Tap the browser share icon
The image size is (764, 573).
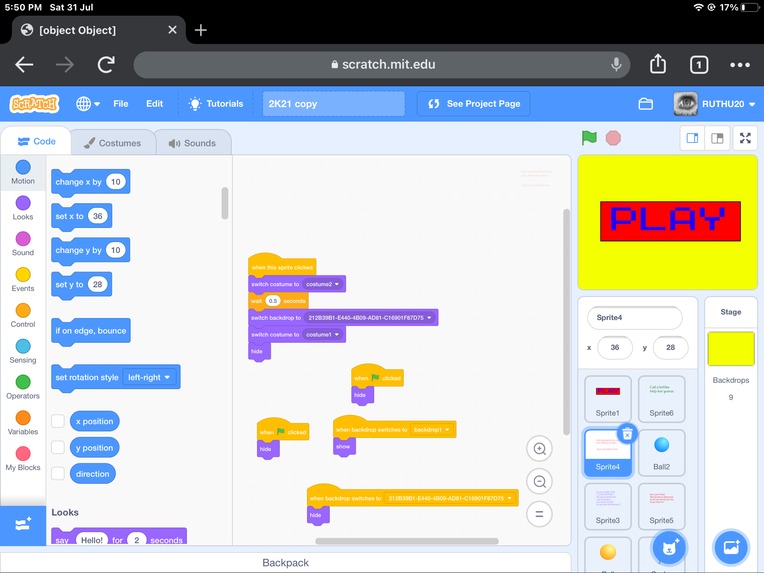[658, 64]
